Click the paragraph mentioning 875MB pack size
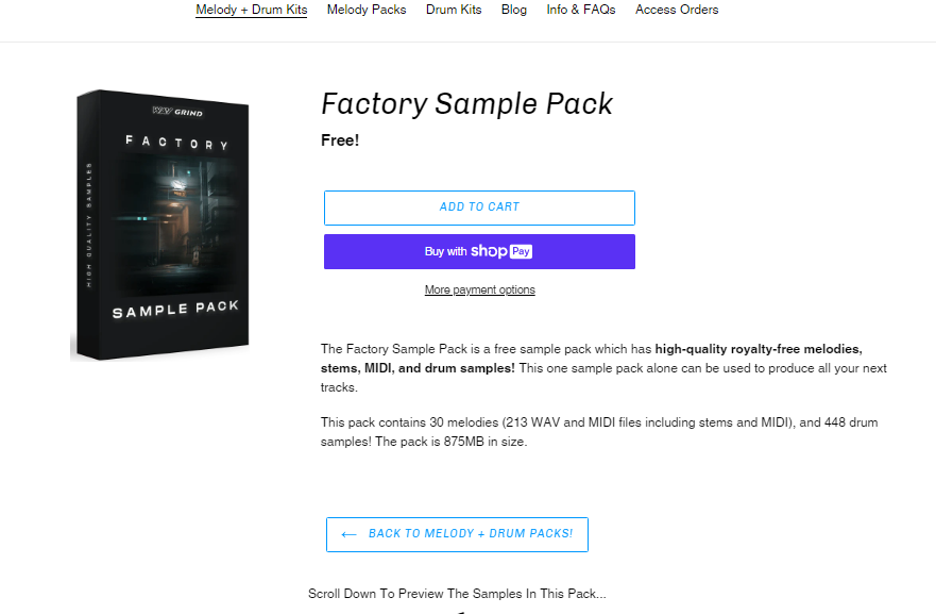 599,432
